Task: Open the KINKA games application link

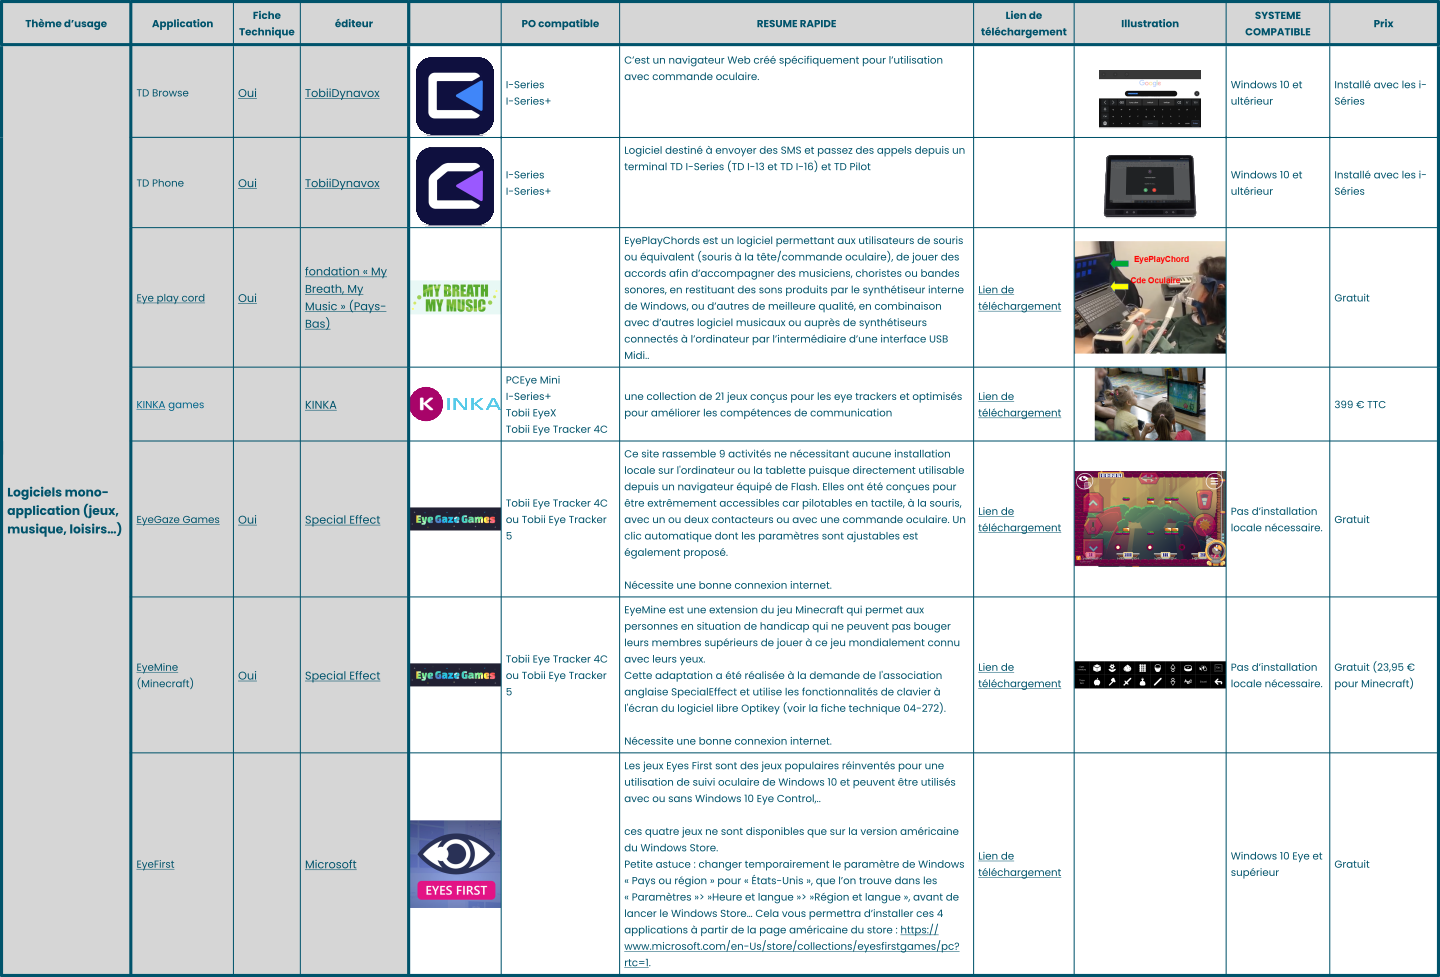Action: click(x=170, y=405)
